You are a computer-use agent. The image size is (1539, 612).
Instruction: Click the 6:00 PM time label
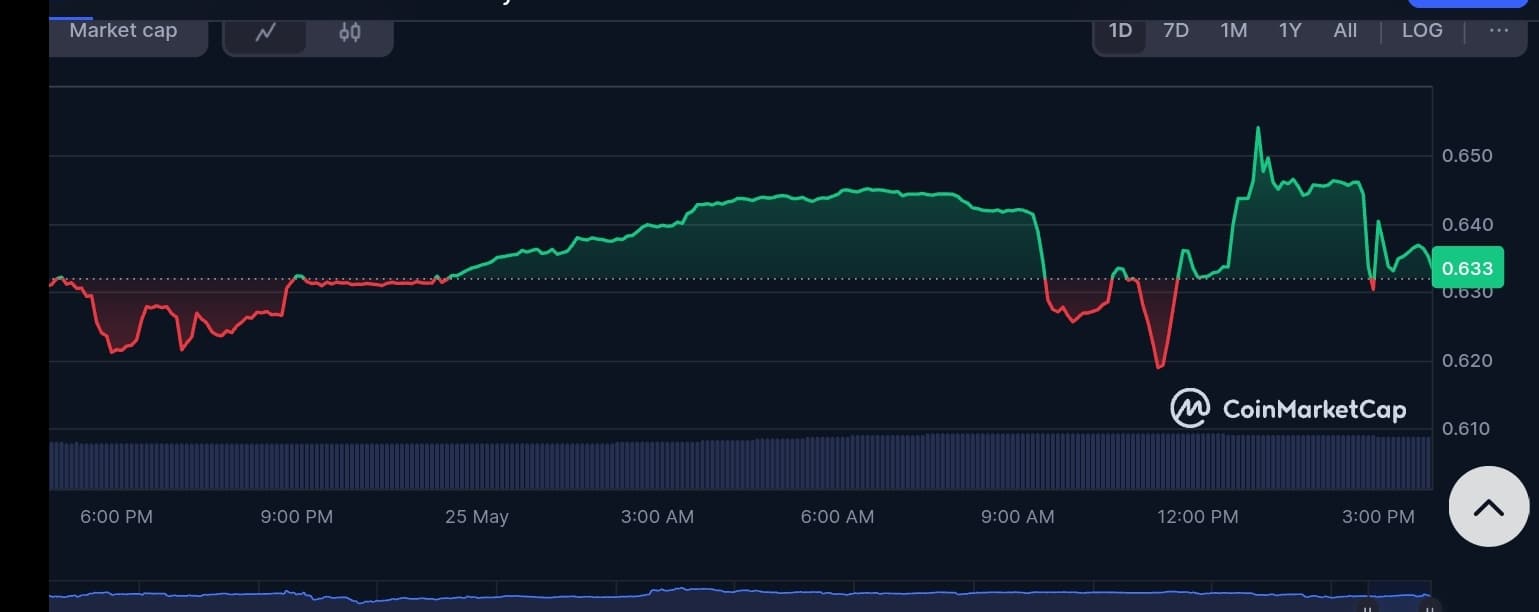tap(117, 517)
